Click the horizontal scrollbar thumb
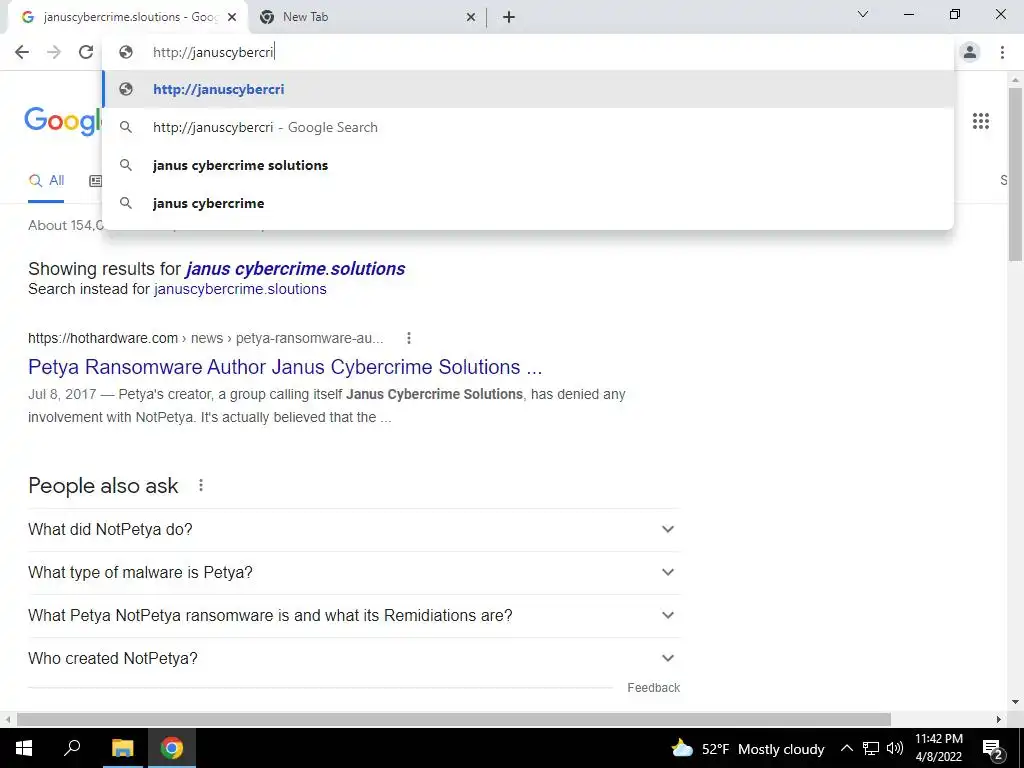 pos(454,719)
